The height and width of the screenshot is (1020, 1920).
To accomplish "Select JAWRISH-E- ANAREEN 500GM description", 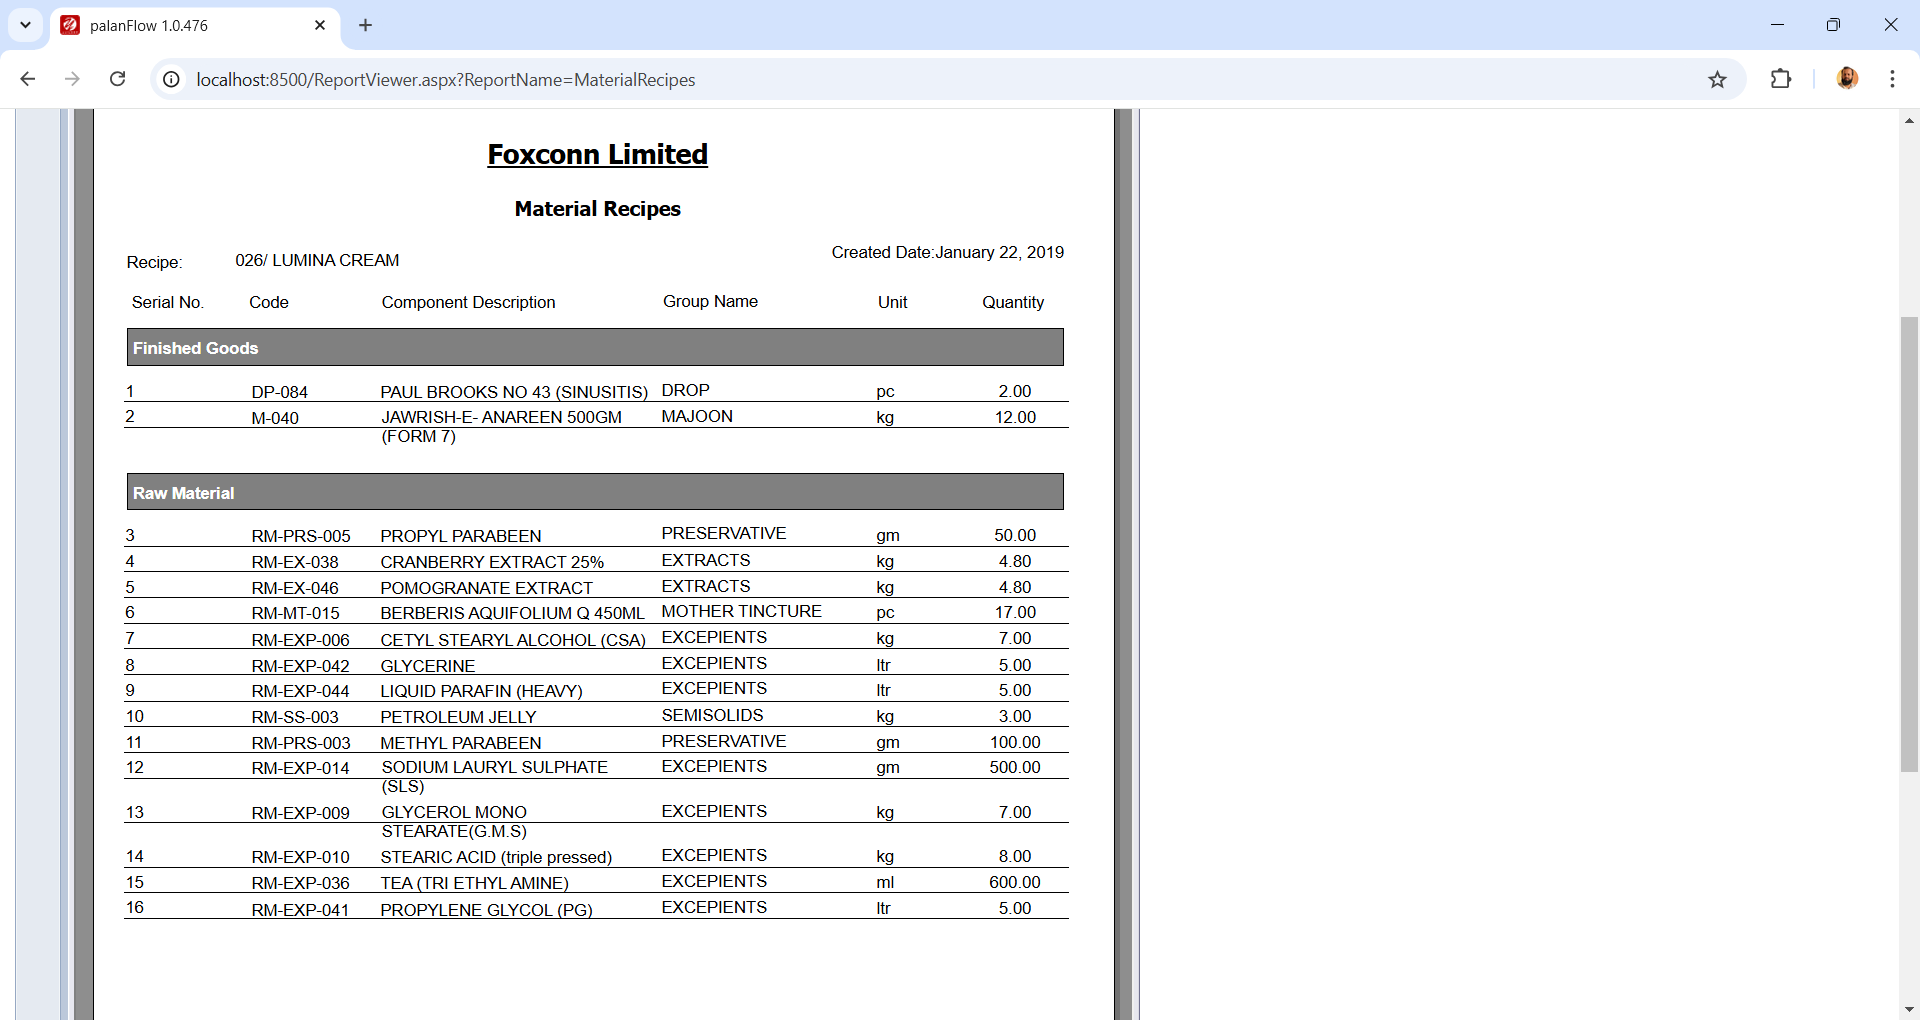I will tap(501, 426).
